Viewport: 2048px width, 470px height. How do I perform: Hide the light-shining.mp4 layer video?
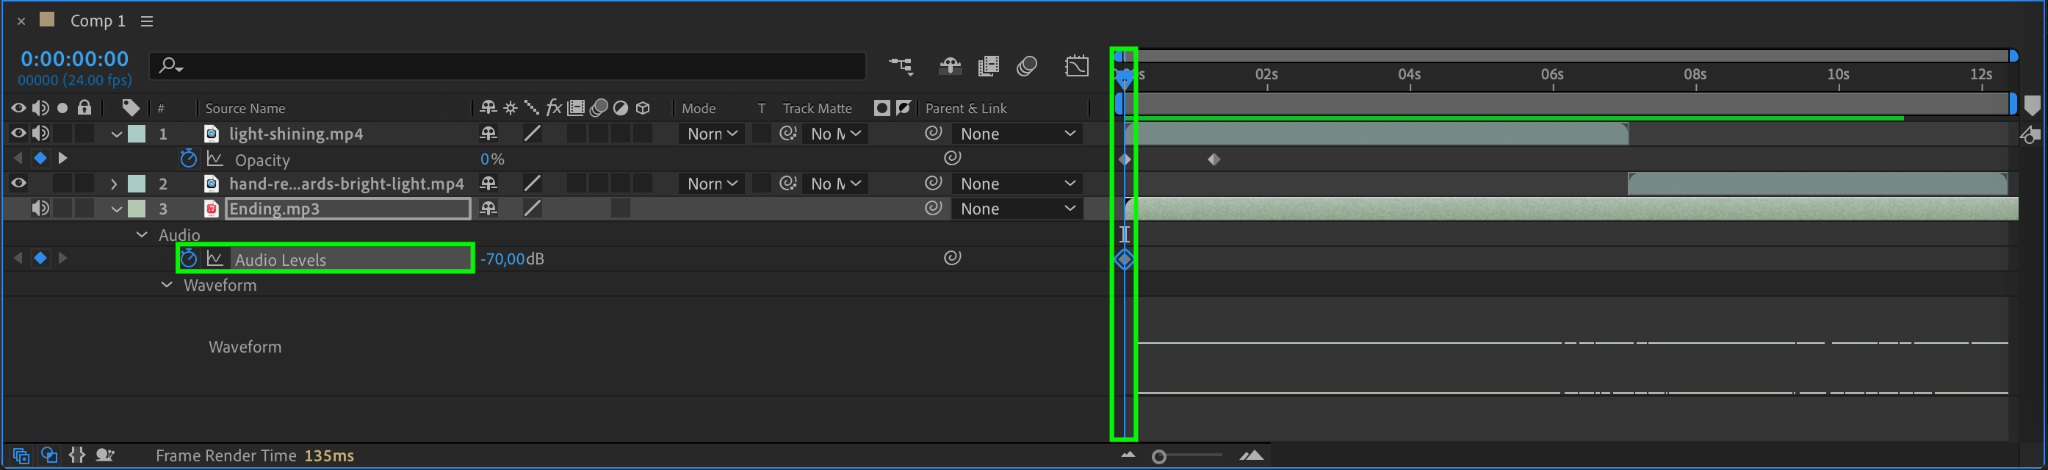[x=18, y=133]
